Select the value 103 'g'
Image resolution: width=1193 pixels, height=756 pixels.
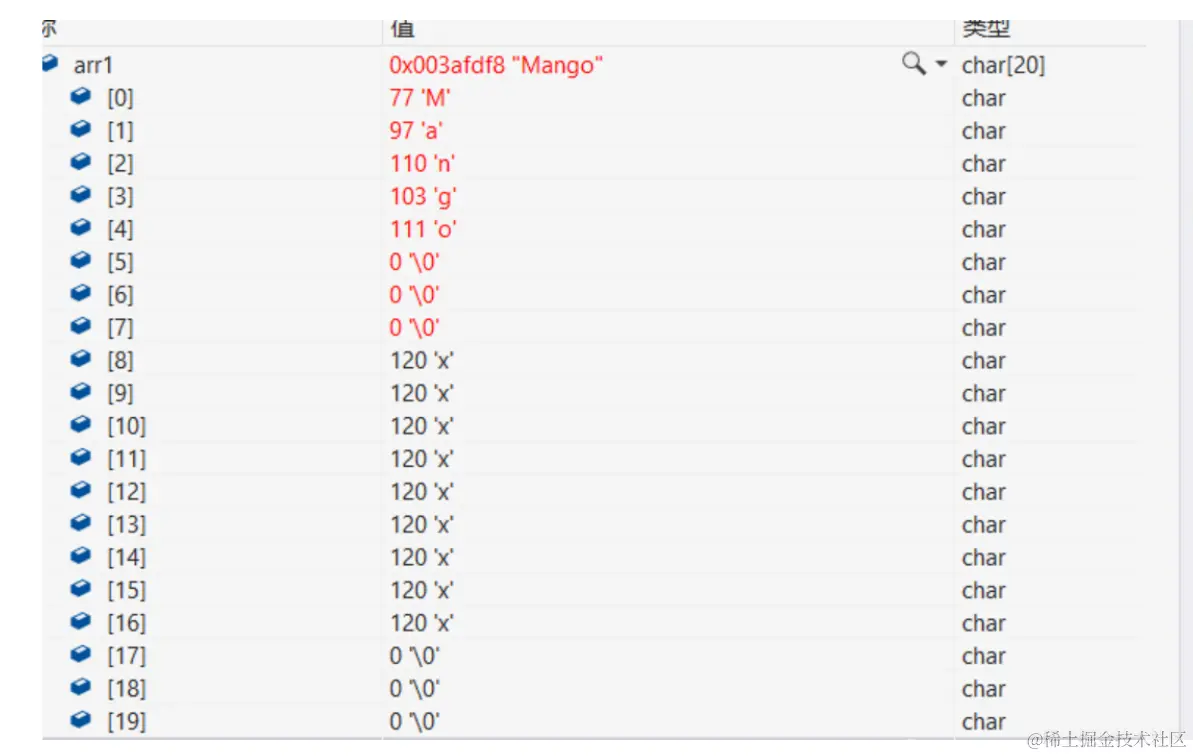(x=423, y=197)
